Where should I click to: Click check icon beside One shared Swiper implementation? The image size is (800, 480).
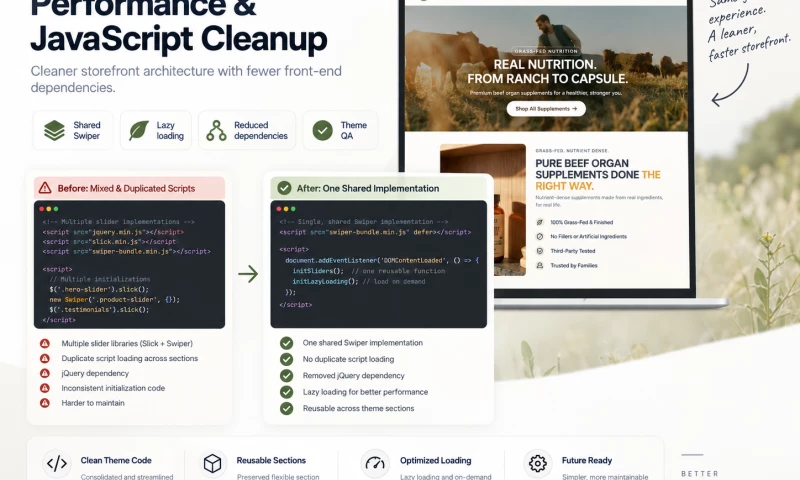pos(286,343)
